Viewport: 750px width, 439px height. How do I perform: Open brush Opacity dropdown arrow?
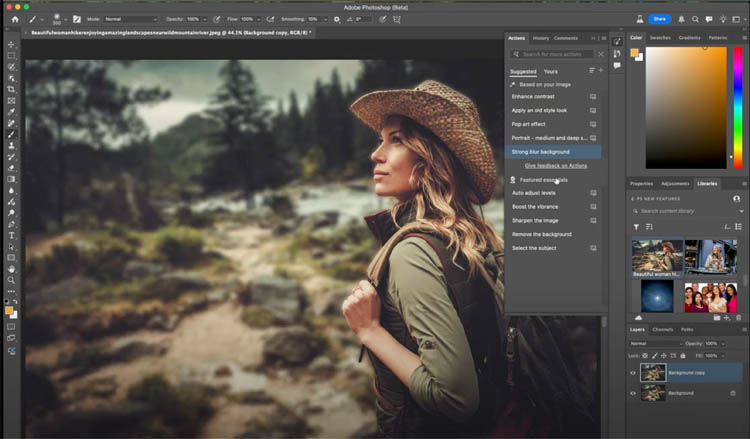point(205,19)
